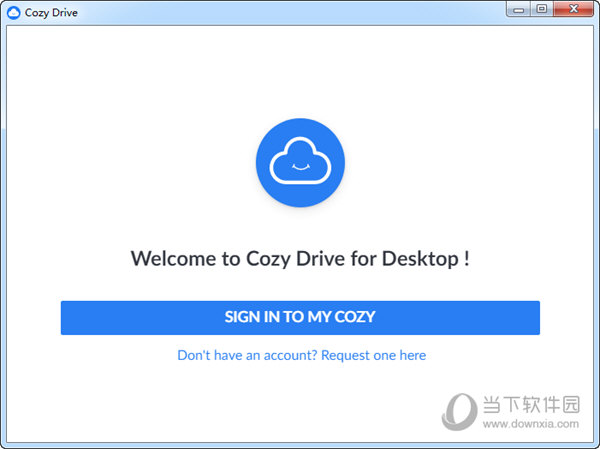Image resolution: width=600 pixels, height=449 pixels.
Task: Click the Cozy cloud logo in the center
Action: pos(300,163)
